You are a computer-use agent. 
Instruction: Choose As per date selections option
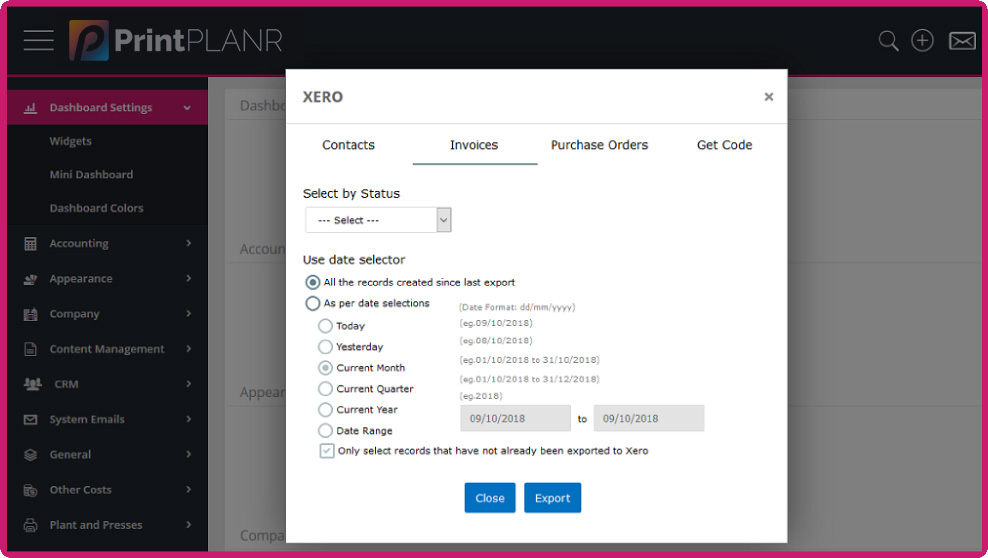coord(313,303)
